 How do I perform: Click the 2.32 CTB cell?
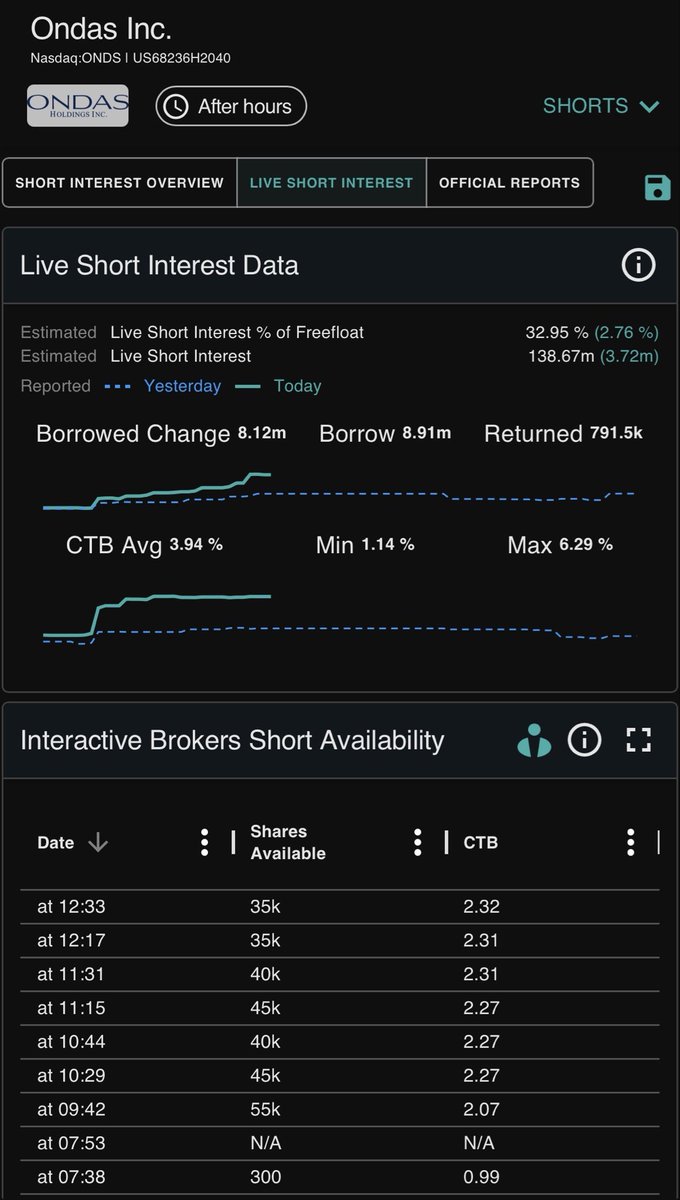tap(481, 907)
